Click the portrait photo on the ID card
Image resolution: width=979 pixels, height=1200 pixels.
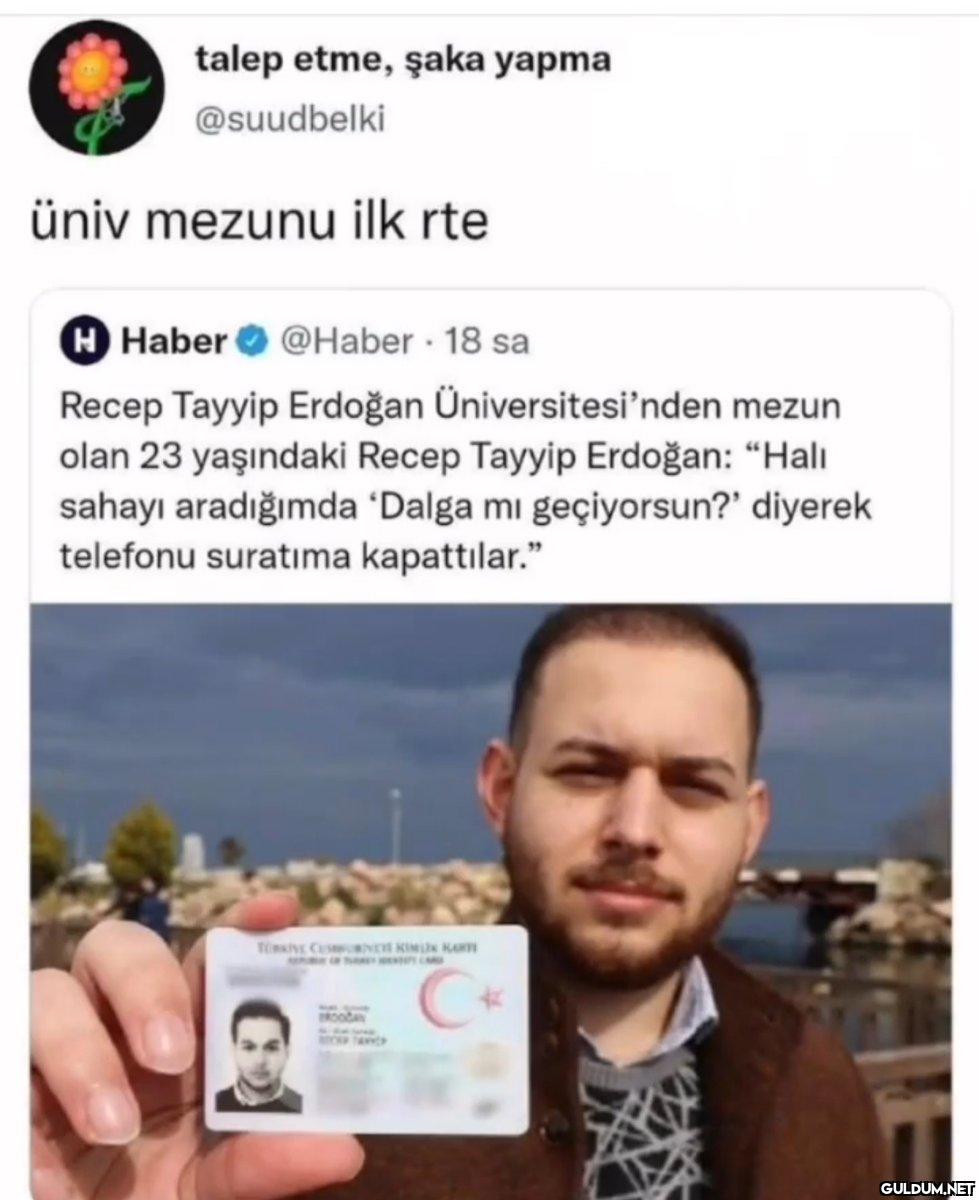(258, 1054)
